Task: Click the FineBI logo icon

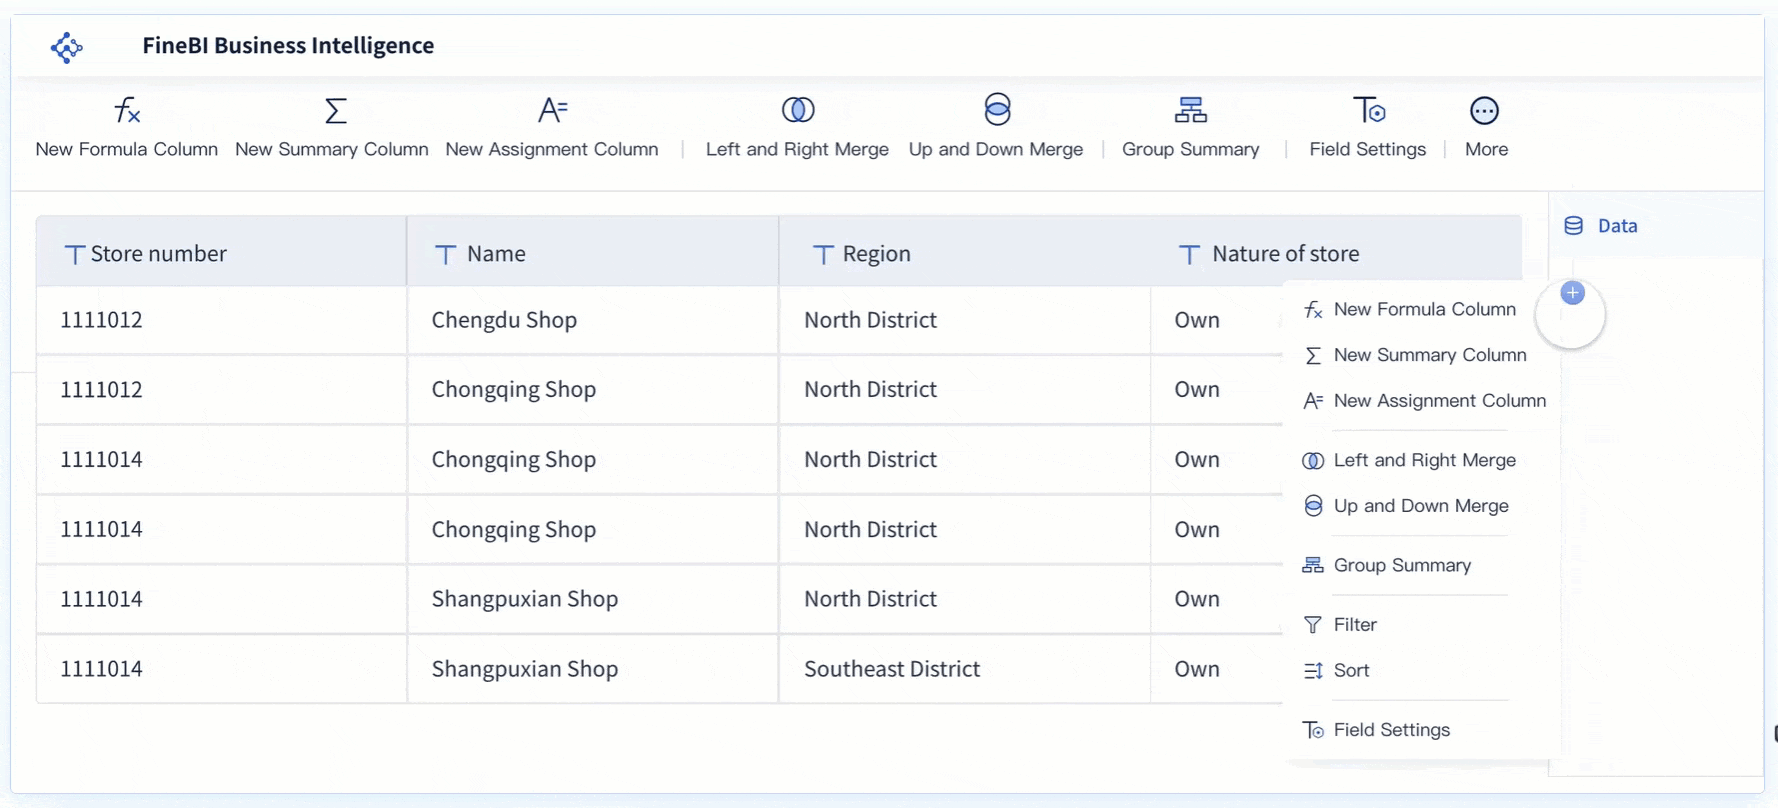Action: [66, 47]
